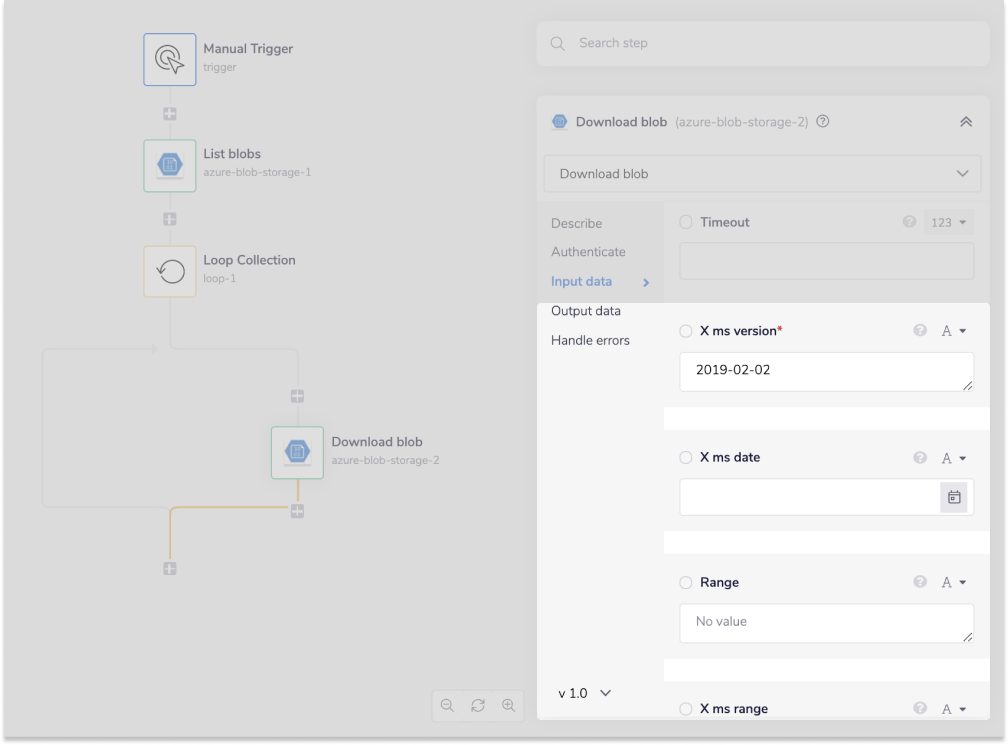Open the Authenticate section
Viewport: 1008px width, 745px height.
[587, 252]
